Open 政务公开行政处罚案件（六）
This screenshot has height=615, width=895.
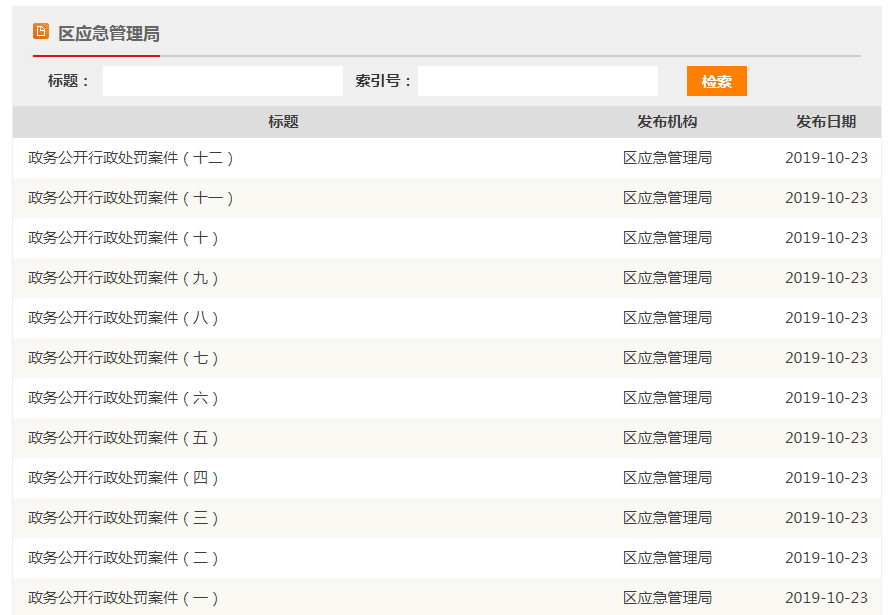click(123, 397)
